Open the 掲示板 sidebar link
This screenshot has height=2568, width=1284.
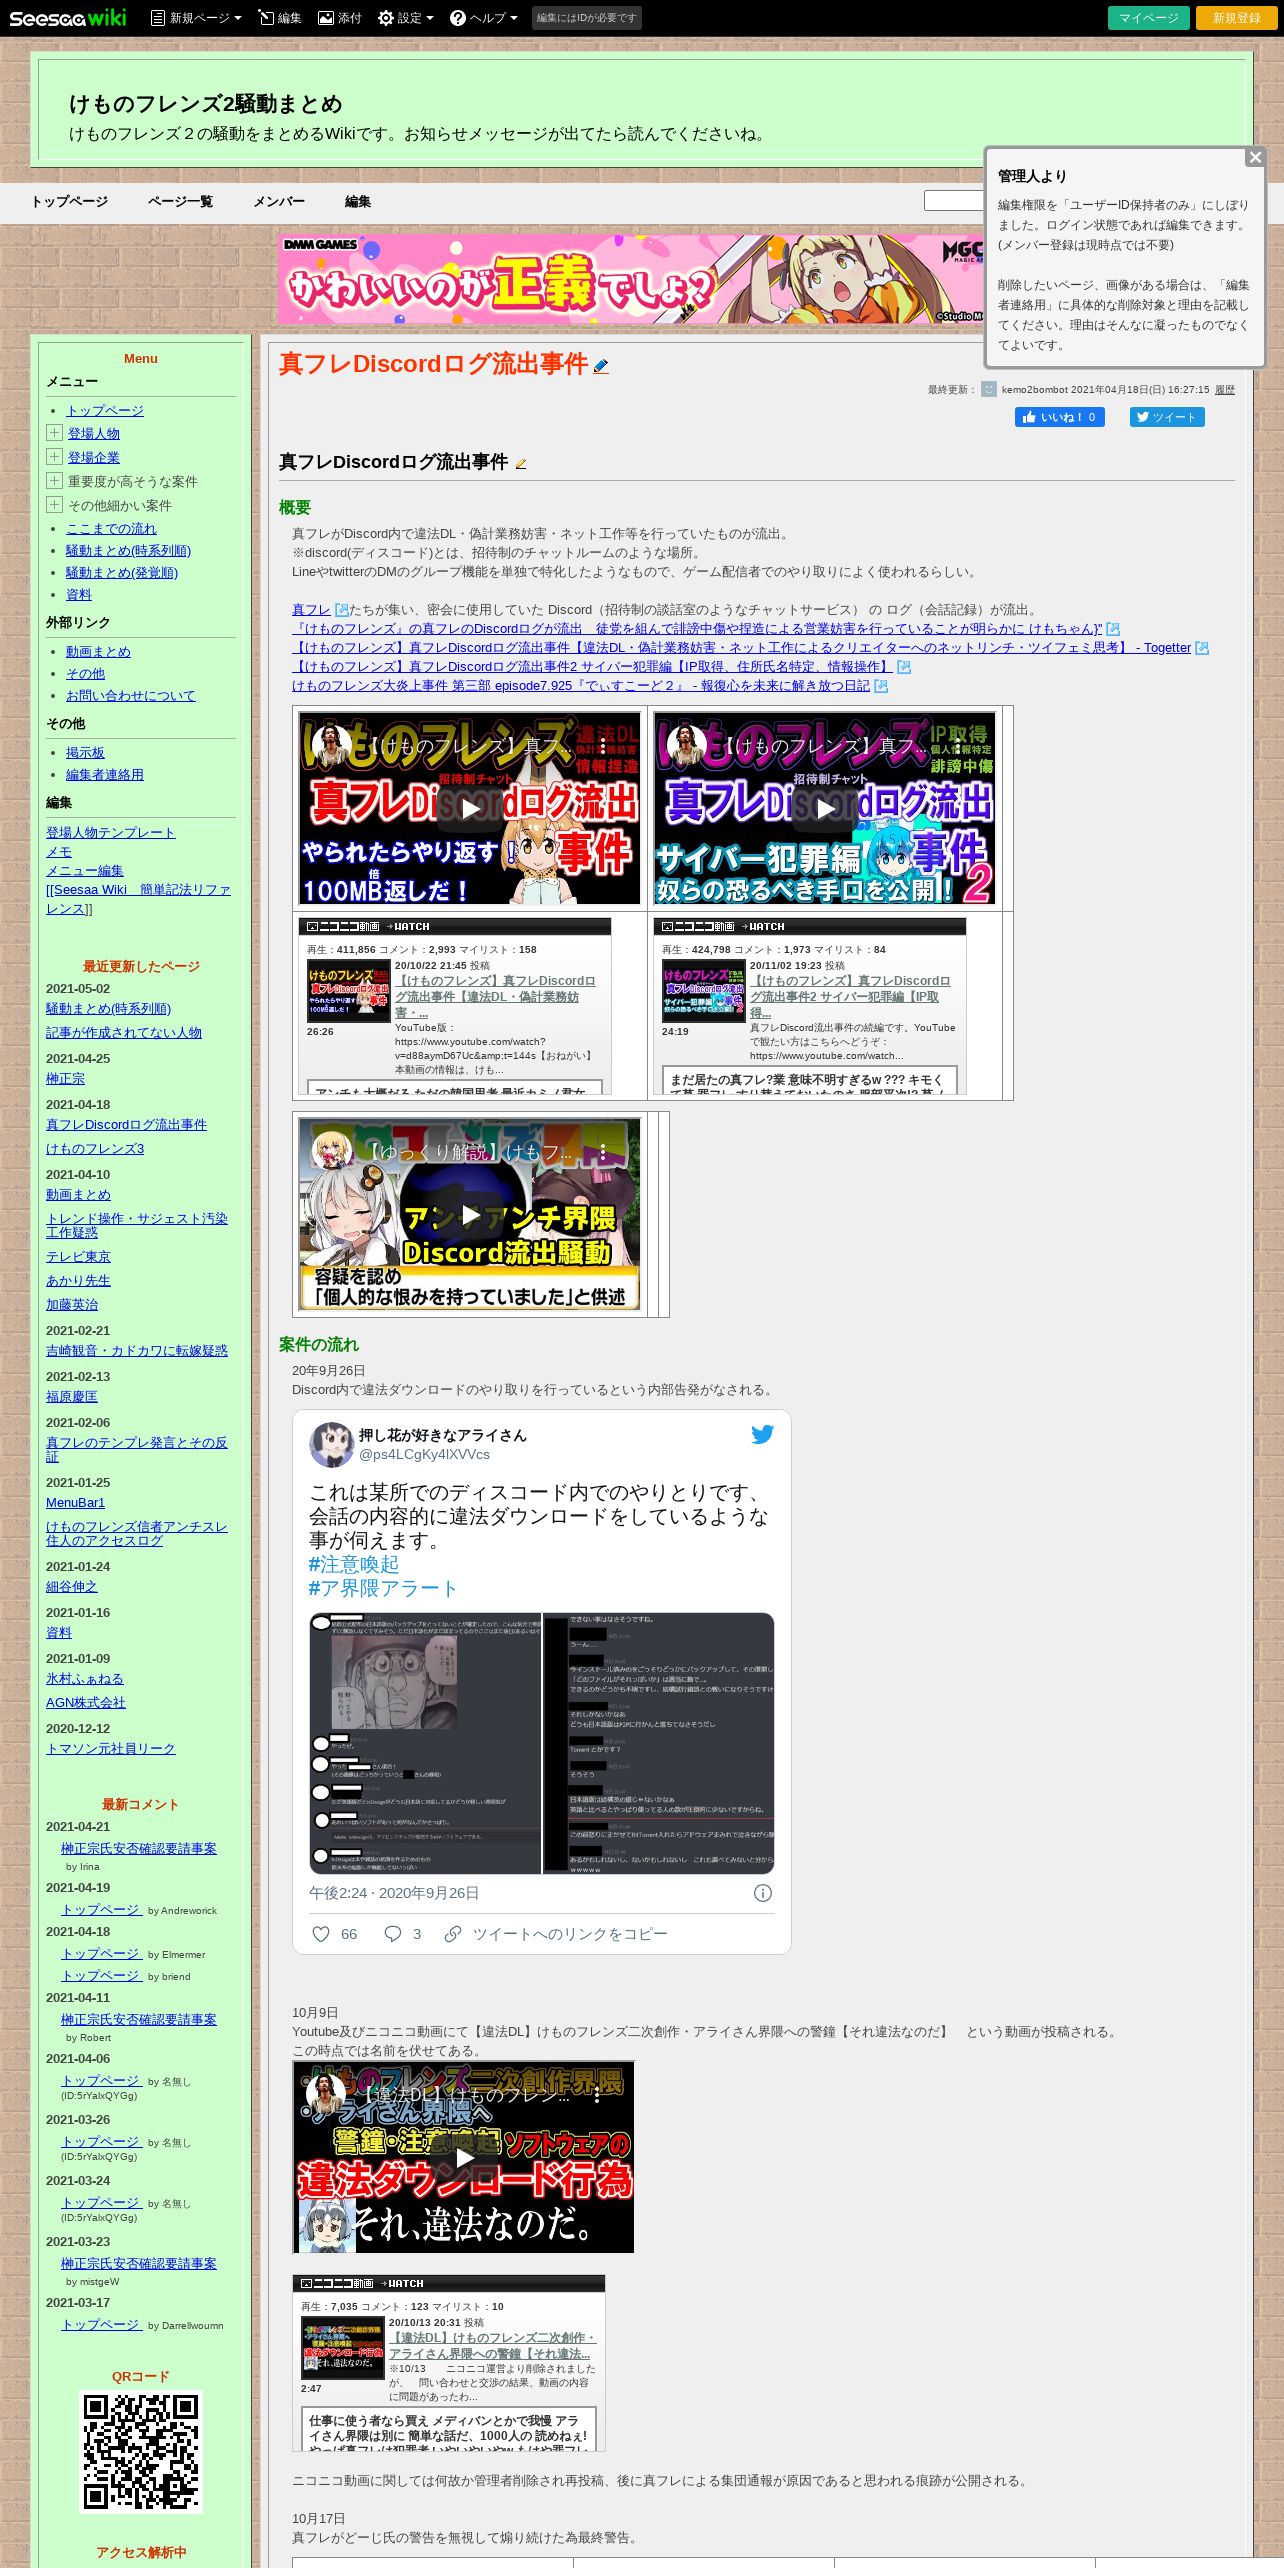click(85, 753)
